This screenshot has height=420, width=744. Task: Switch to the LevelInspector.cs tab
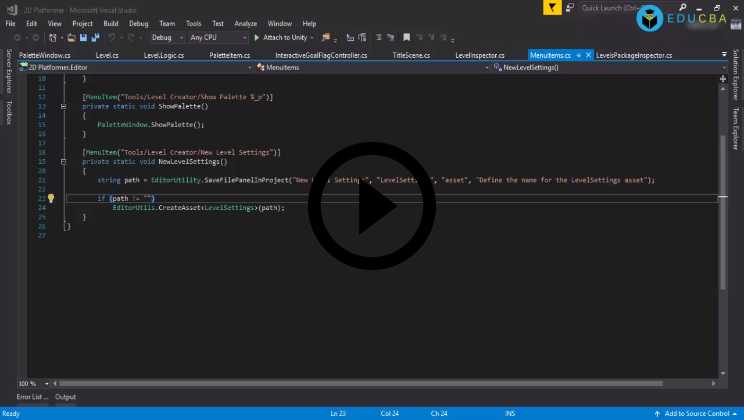coord(479,55)
